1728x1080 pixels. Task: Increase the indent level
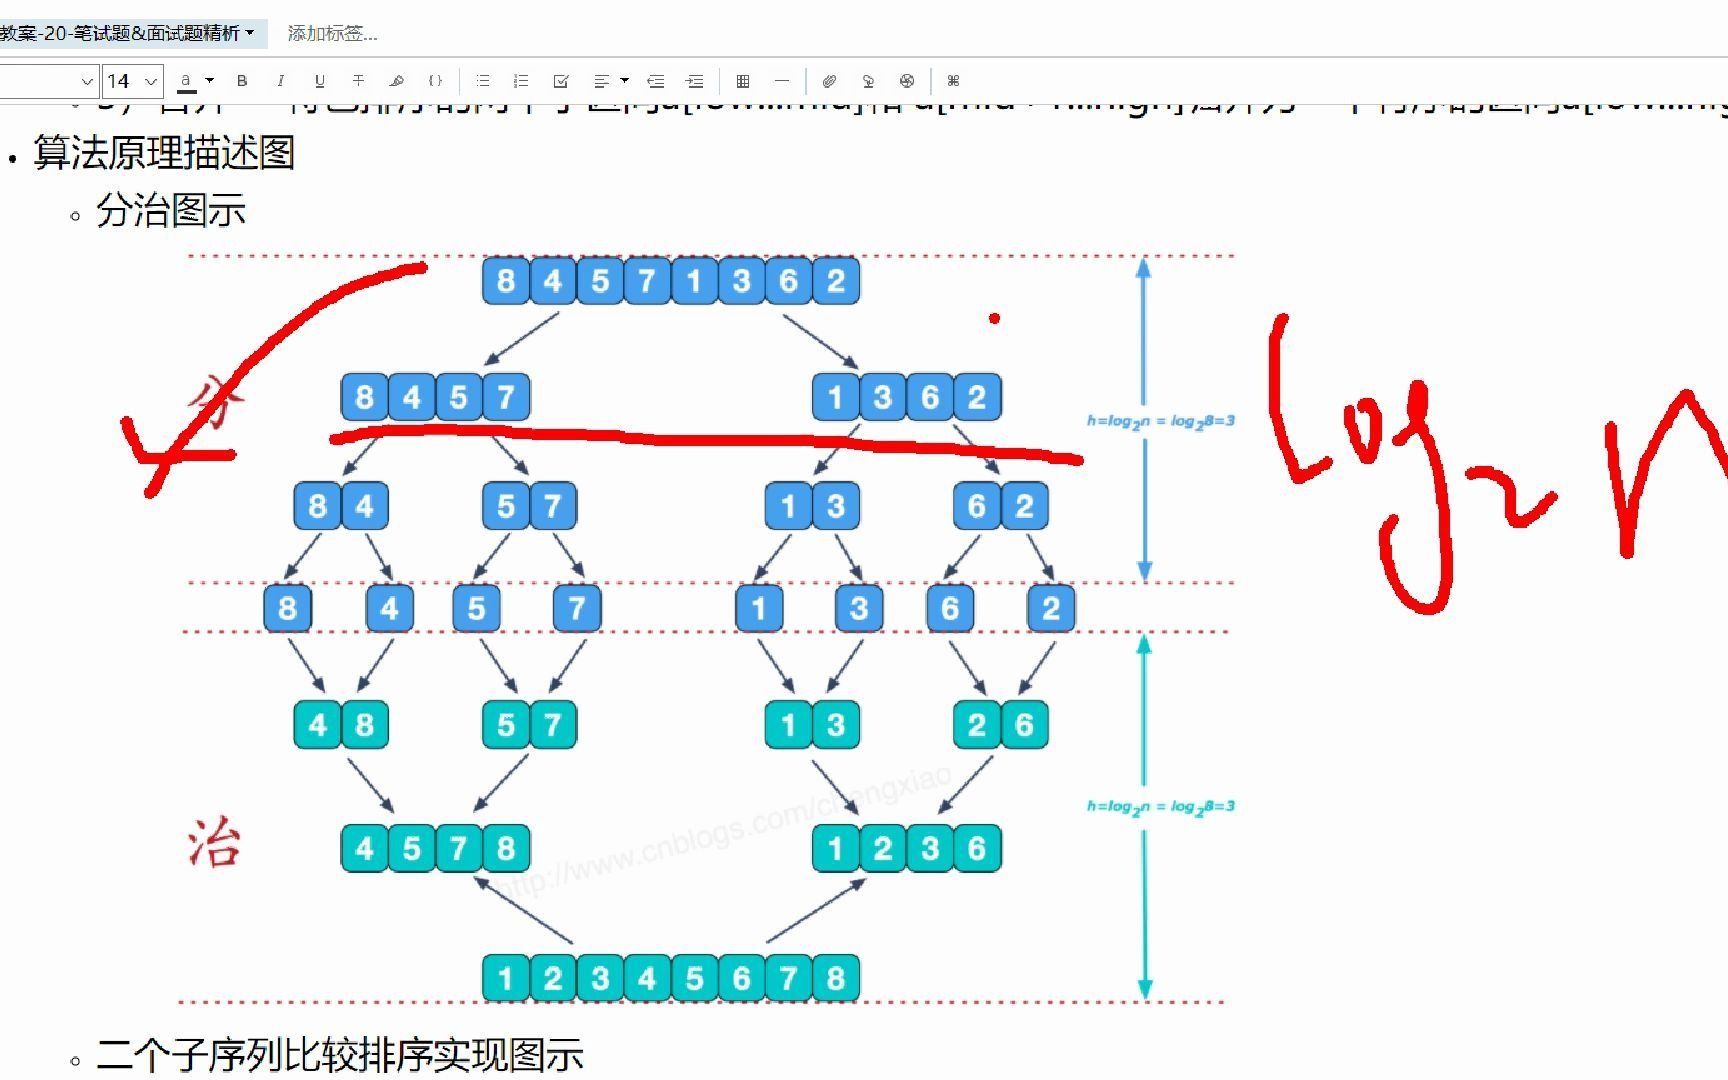click(695, 81)
